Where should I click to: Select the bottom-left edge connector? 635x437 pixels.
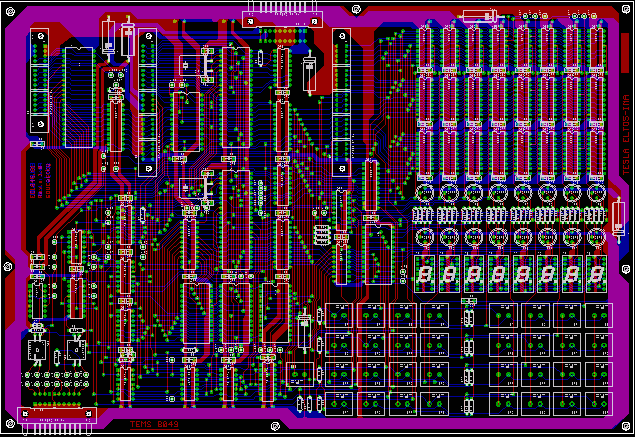tap(59, 418)
